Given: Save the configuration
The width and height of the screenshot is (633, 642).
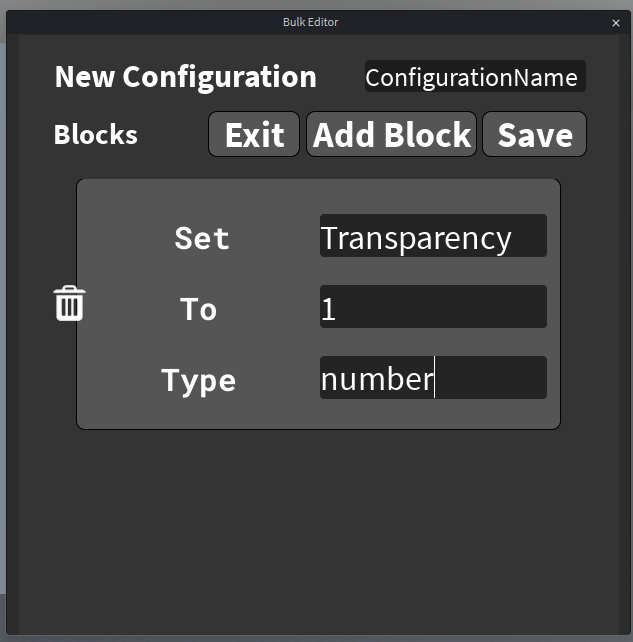Looking at the screenshot, I should point(534,135).
